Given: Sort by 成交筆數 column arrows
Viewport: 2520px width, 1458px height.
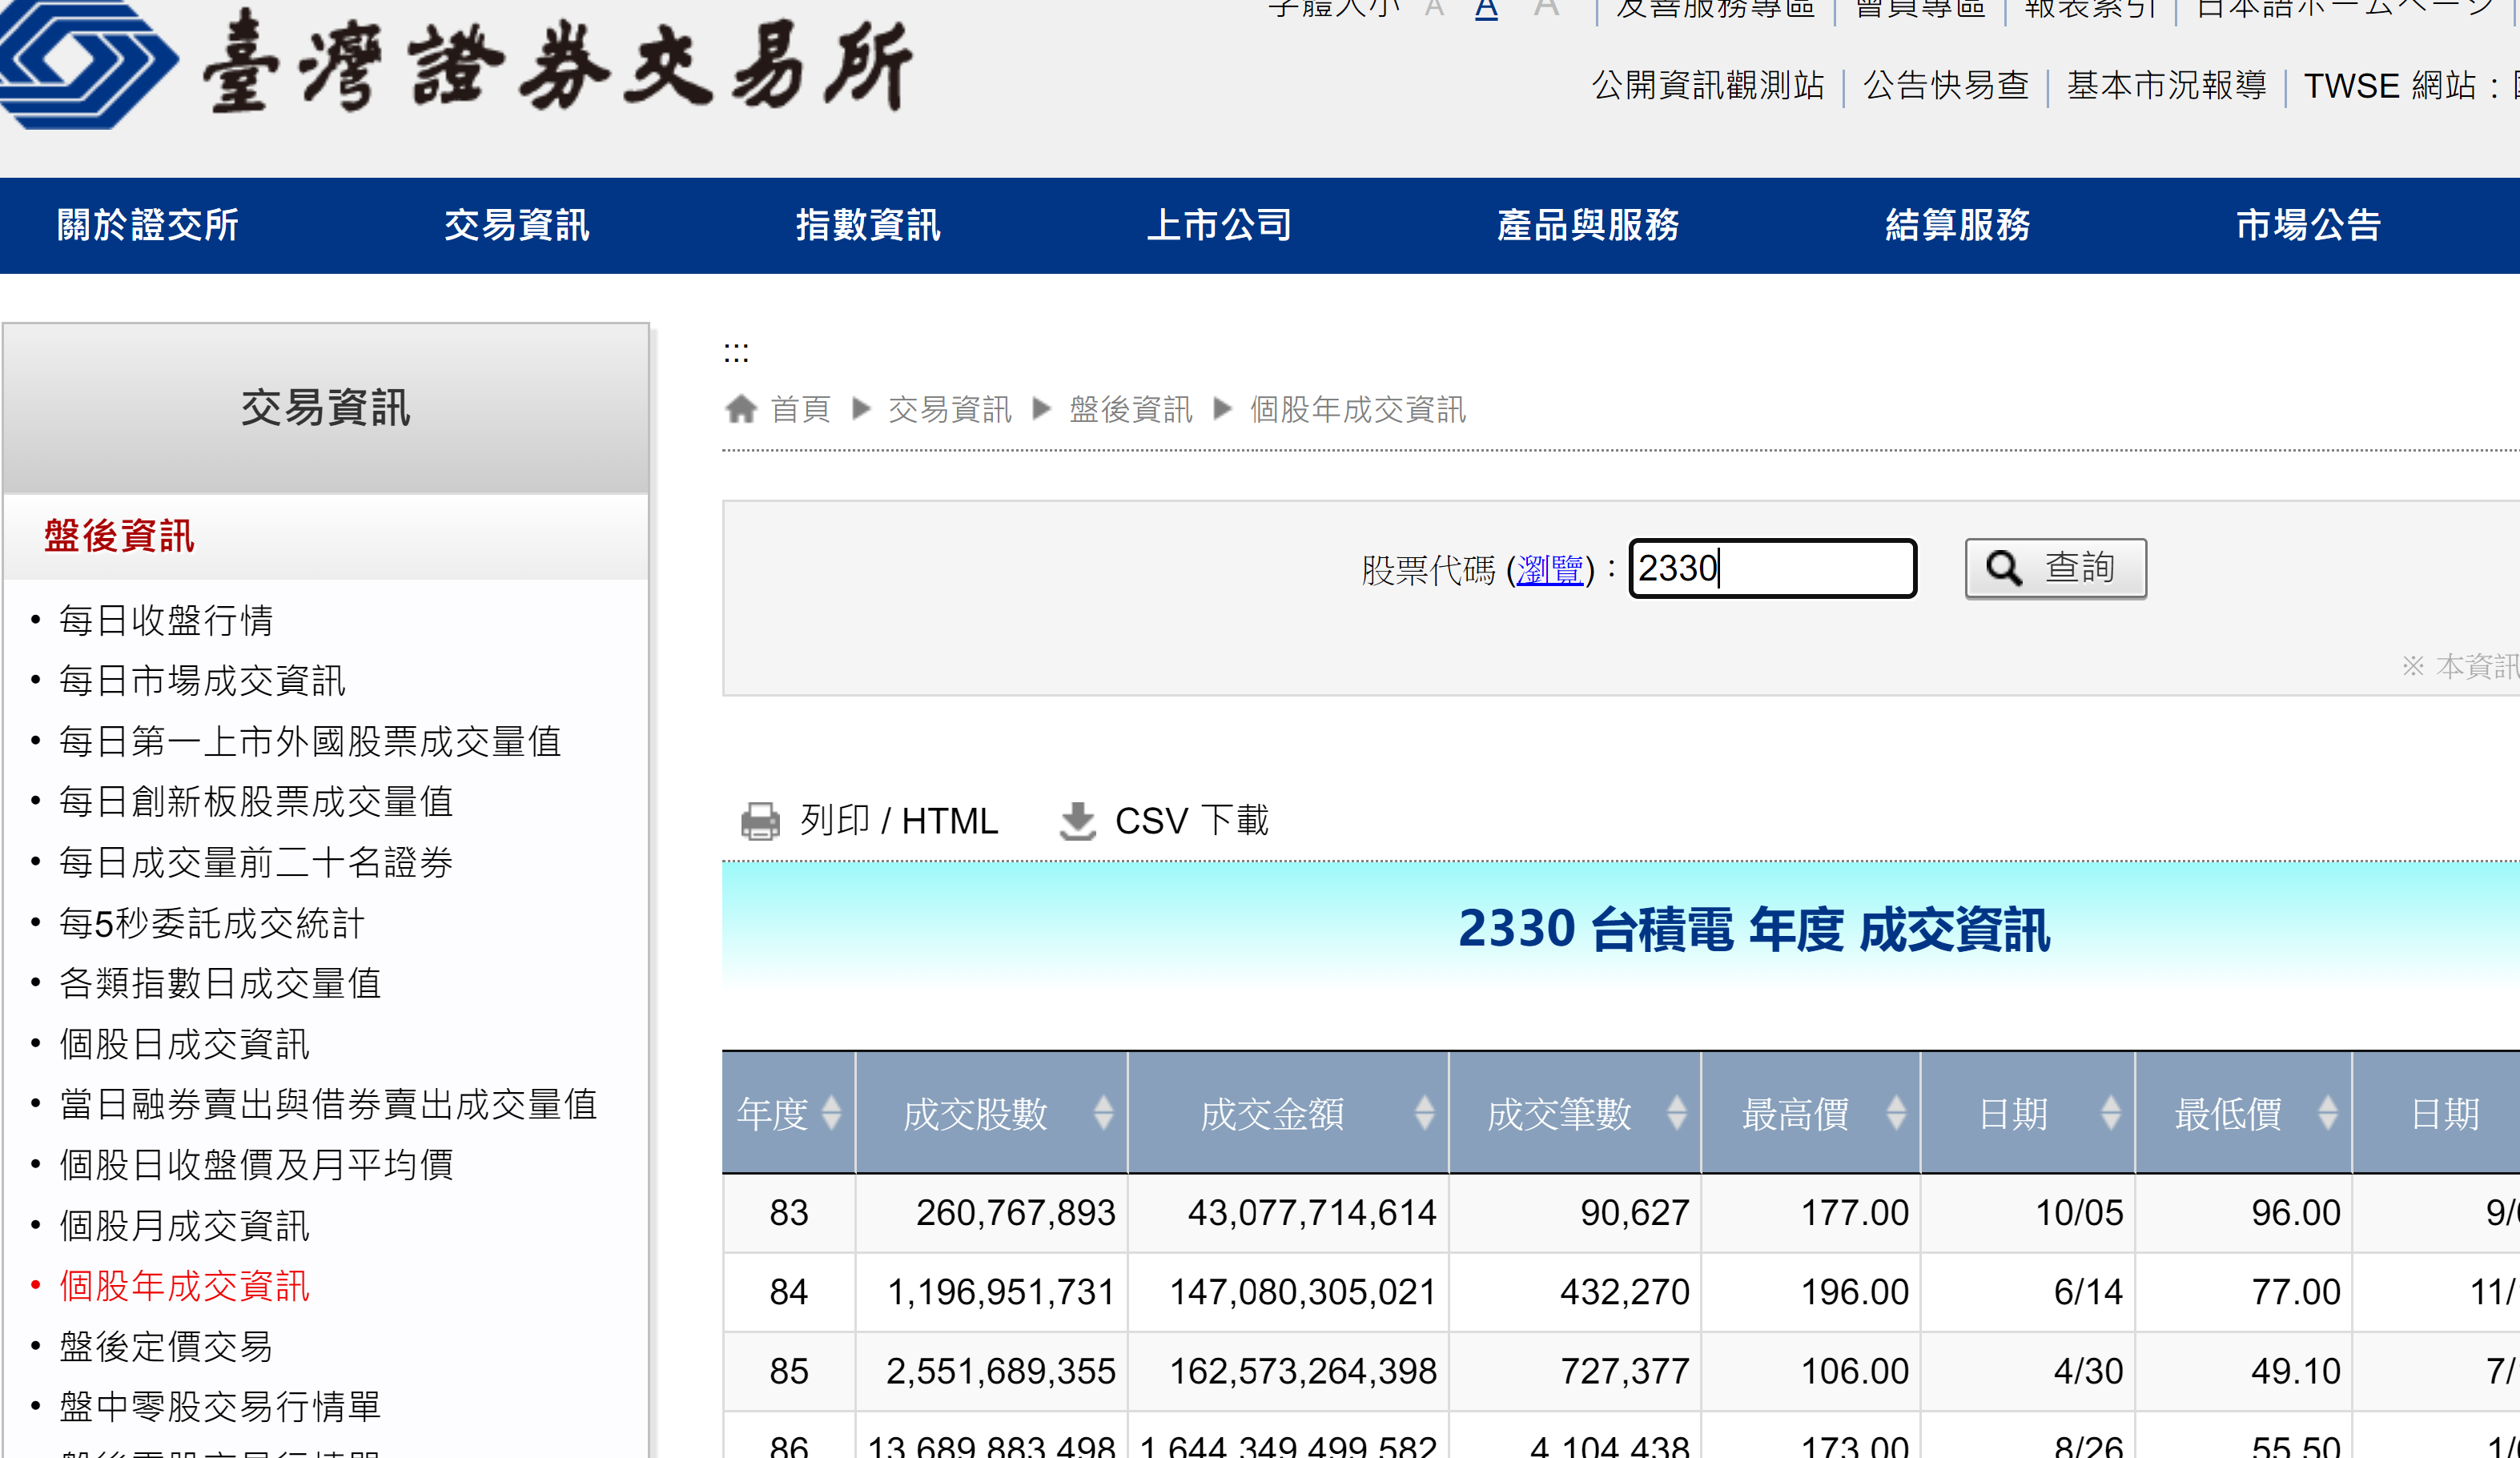Looking at the screenshot, I should (x=1677, y=1112).
